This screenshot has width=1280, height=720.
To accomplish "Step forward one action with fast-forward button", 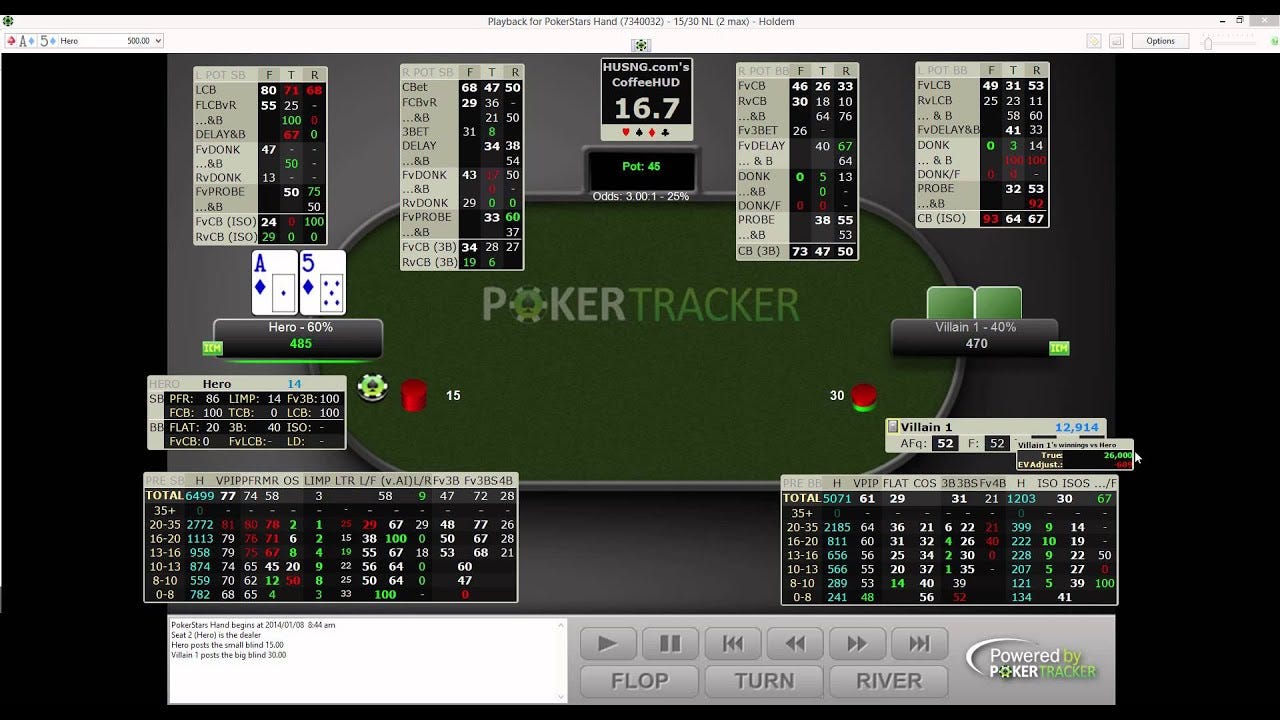I will pyautogui.click(x=857, y=644).
